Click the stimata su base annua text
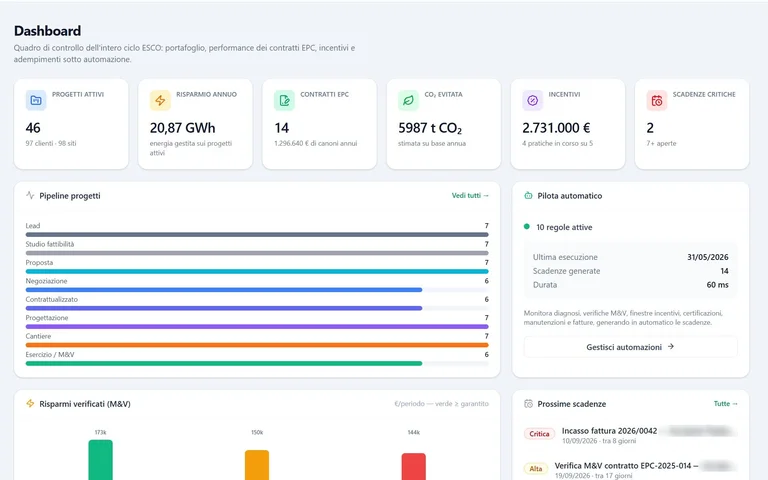Viewport: 768px width, 480px height. [x=432, y=144]
